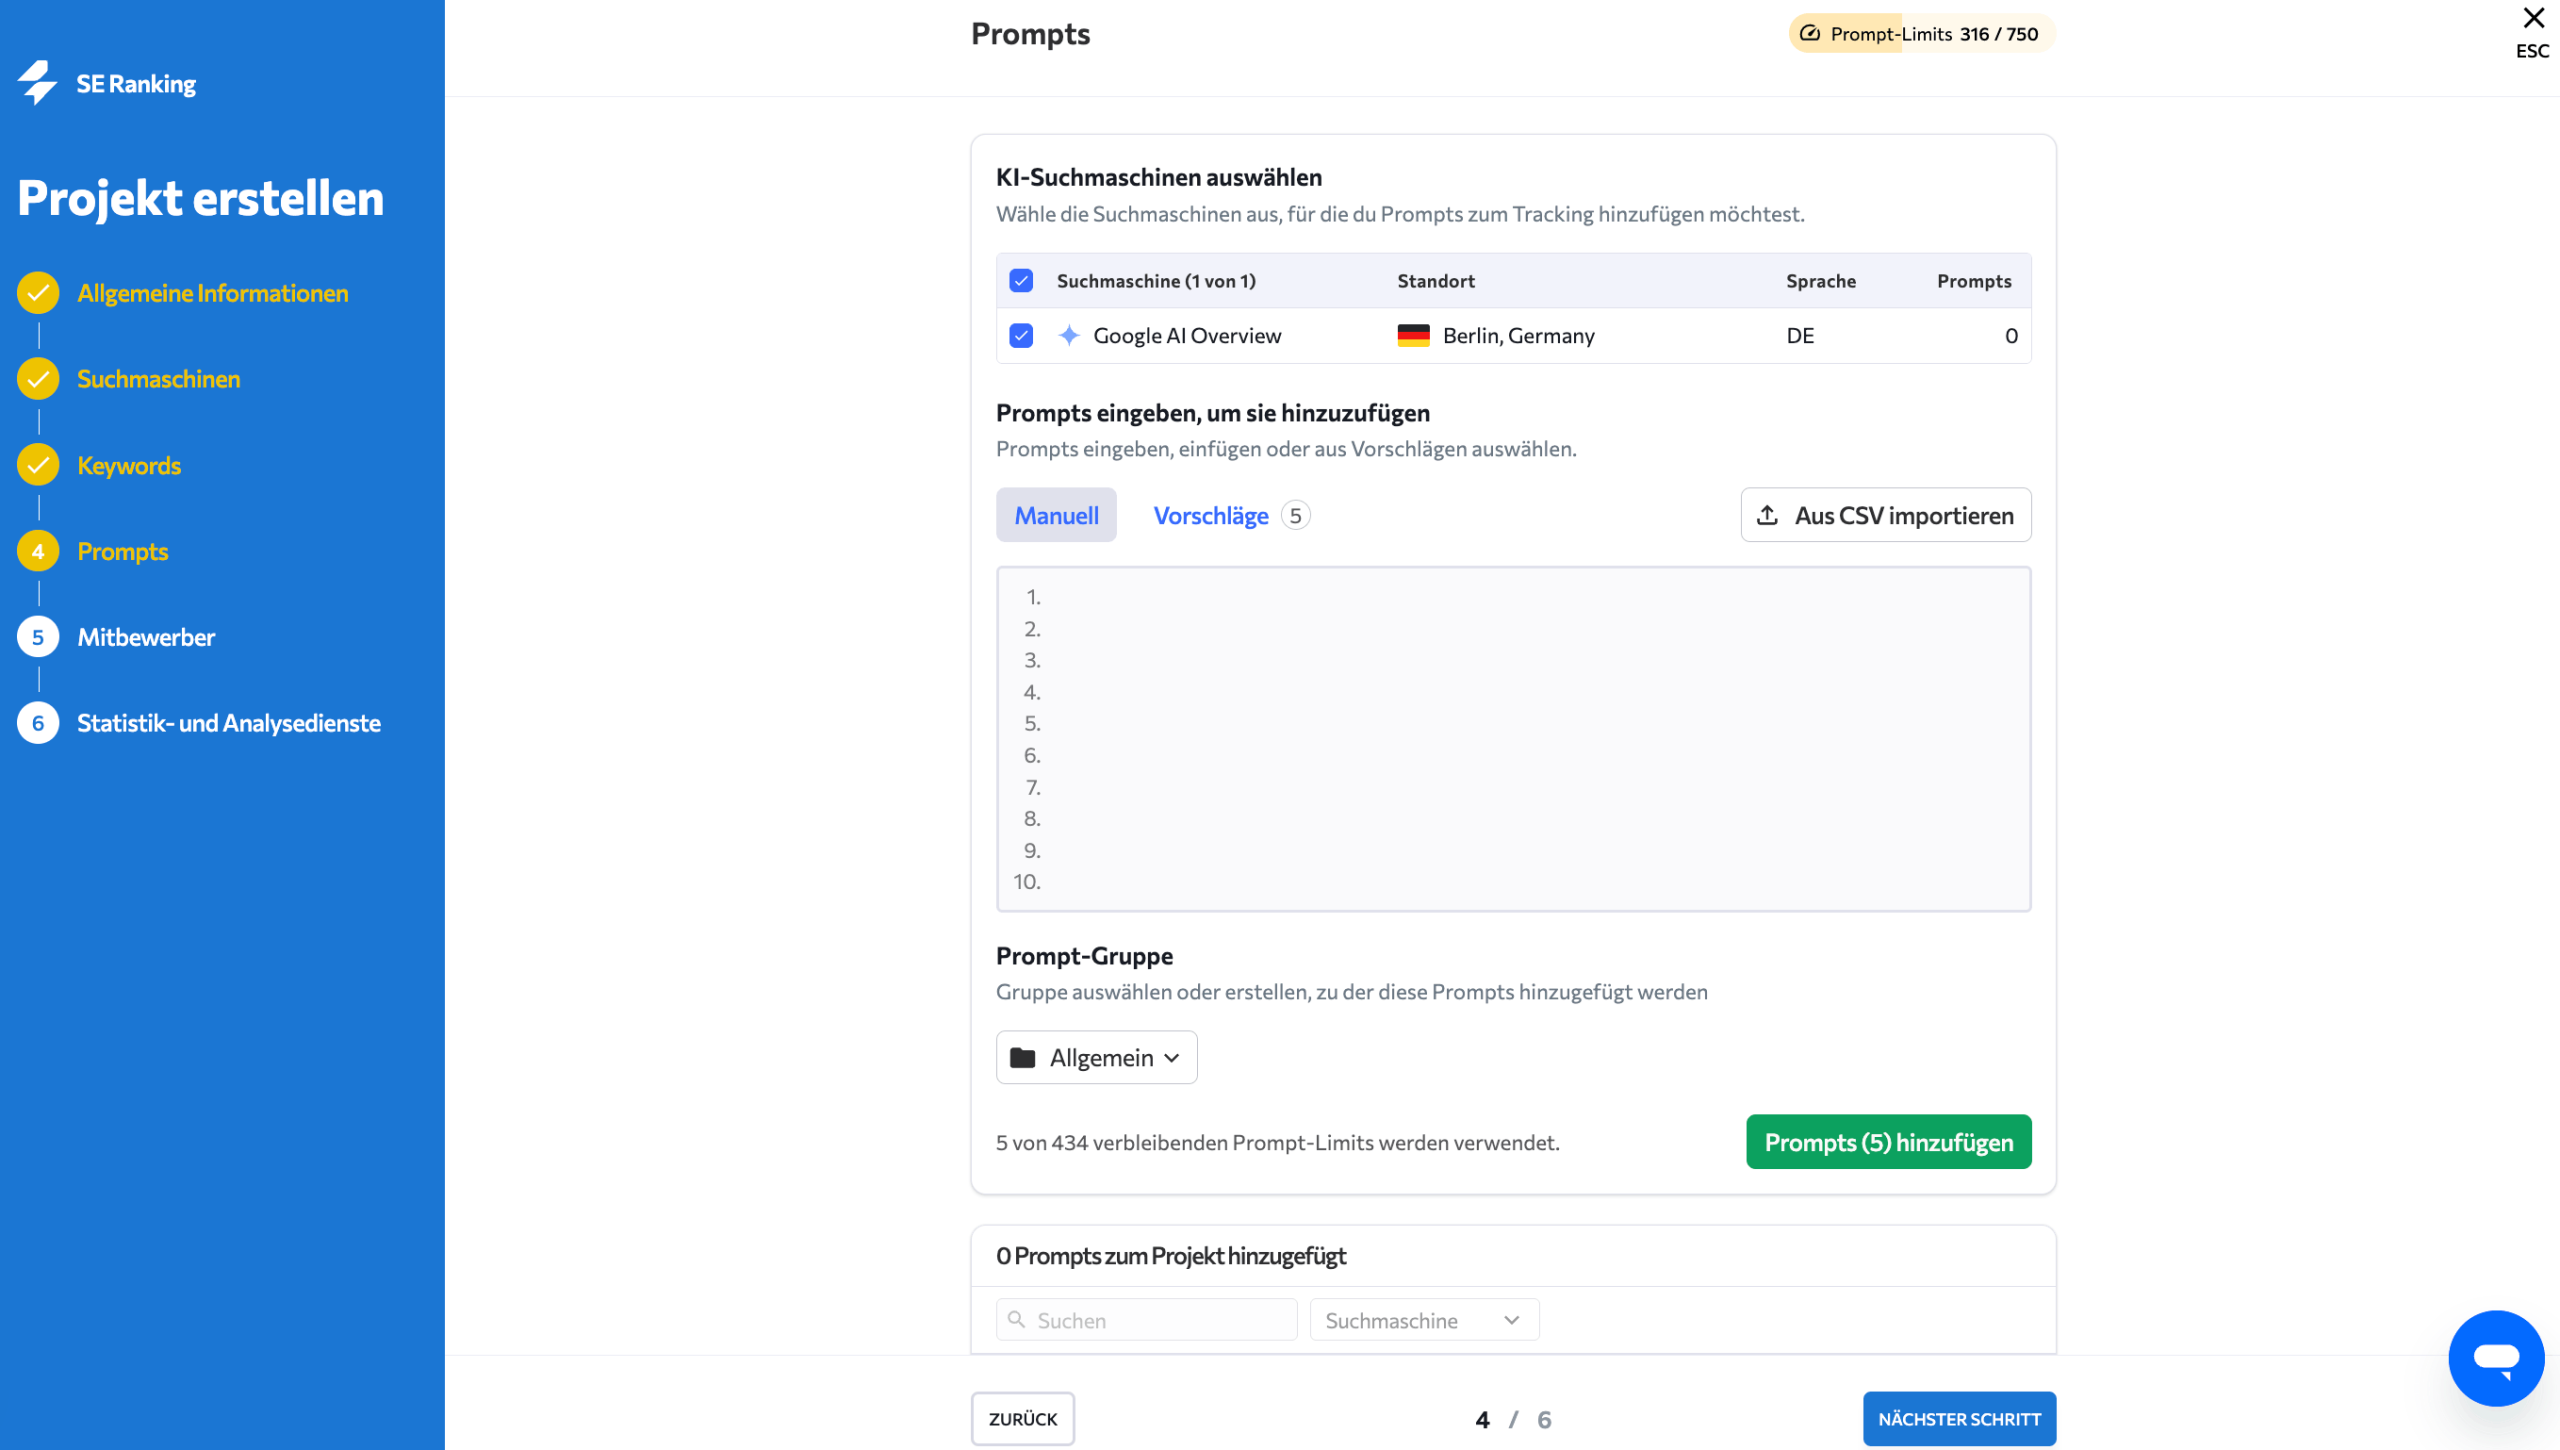Open the chat support bubble
The width and height of the screenshot is (2560, 1450).
[x=2496, y=1358]
